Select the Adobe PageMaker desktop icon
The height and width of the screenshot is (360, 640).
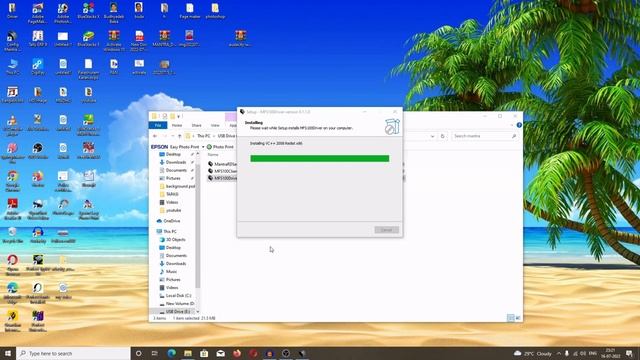(x=38, y=13)
